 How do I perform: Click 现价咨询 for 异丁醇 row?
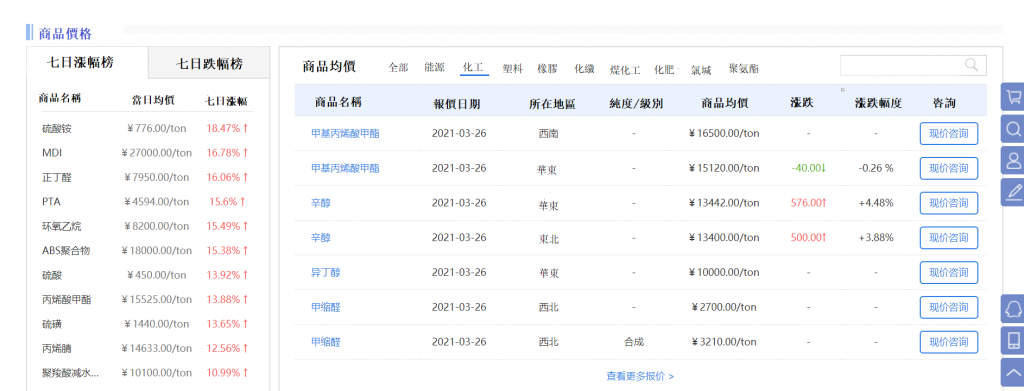[x=949, y=272]
